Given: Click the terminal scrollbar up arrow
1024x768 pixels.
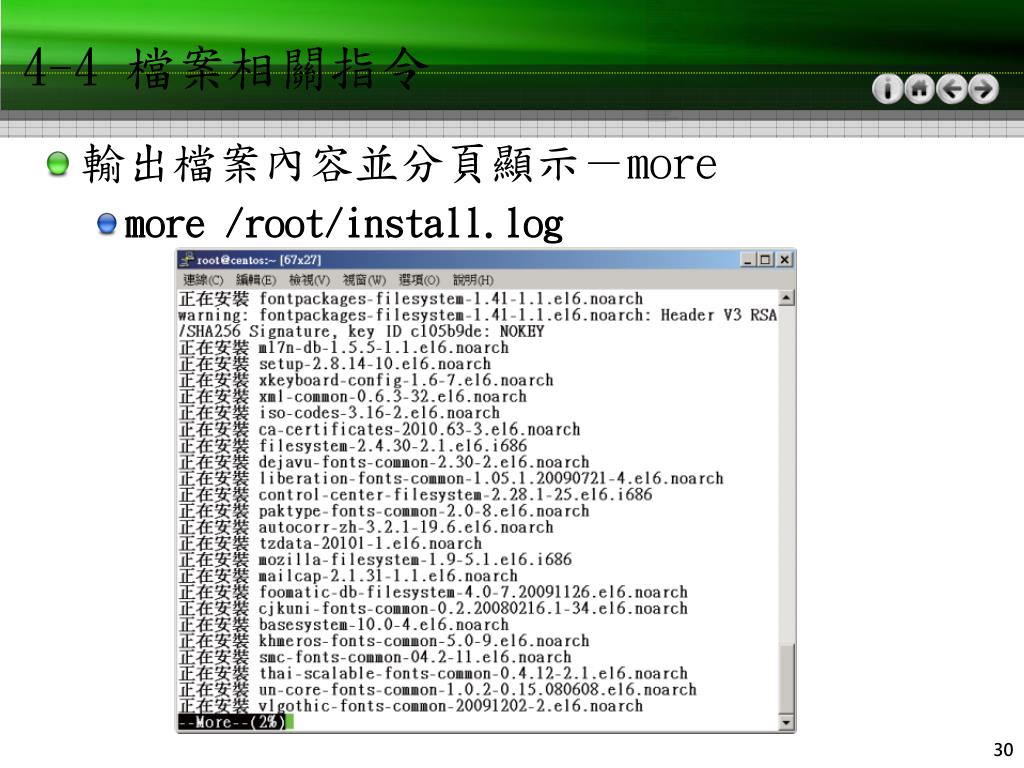Looking at the screenshot, I should [x=786, y=298].
